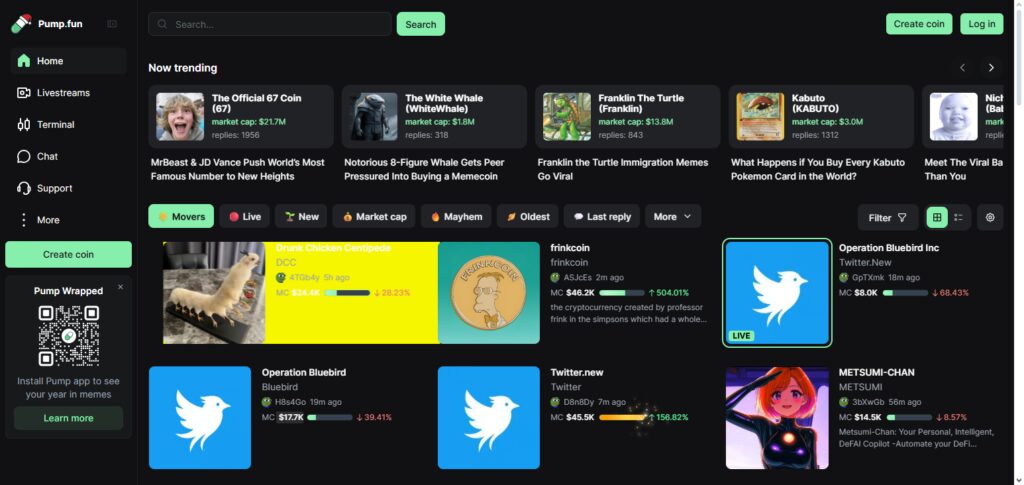
Task: Open the Kabuto trending card
Action: coord(821,117)
